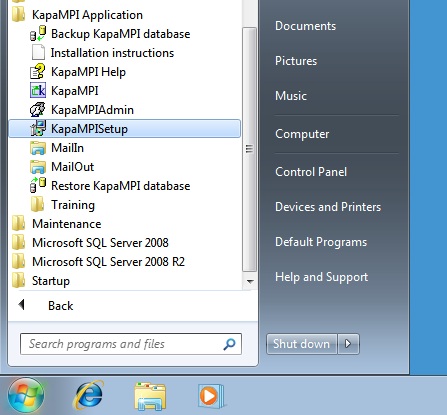Viewport: 447px width, 415px height.
Task: Go Back to the main Start menu
Action: click(x=60, y=305)
